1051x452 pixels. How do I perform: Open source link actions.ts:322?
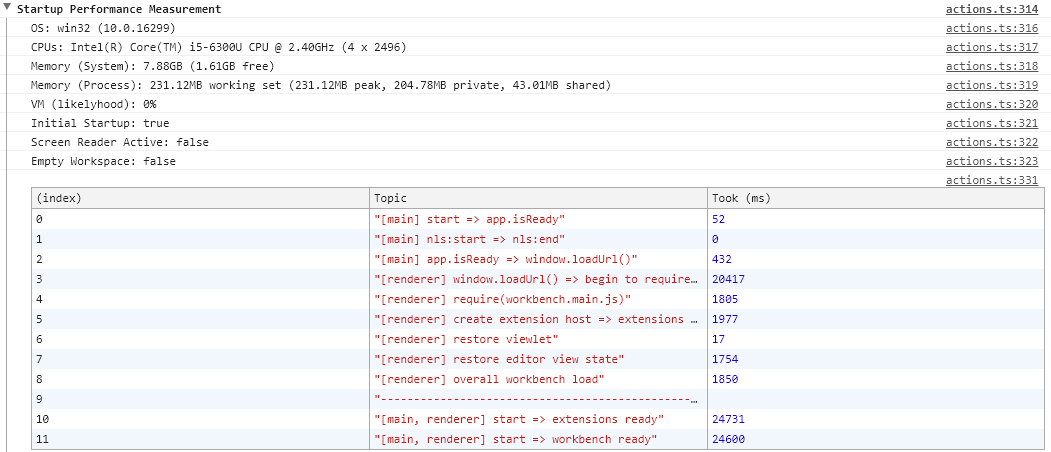point(991,142)
